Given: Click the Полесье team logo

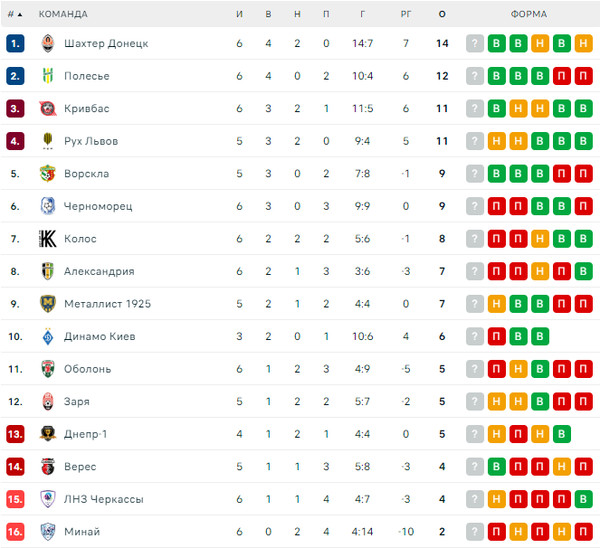Looking at the screenshot, I should 48,76.
